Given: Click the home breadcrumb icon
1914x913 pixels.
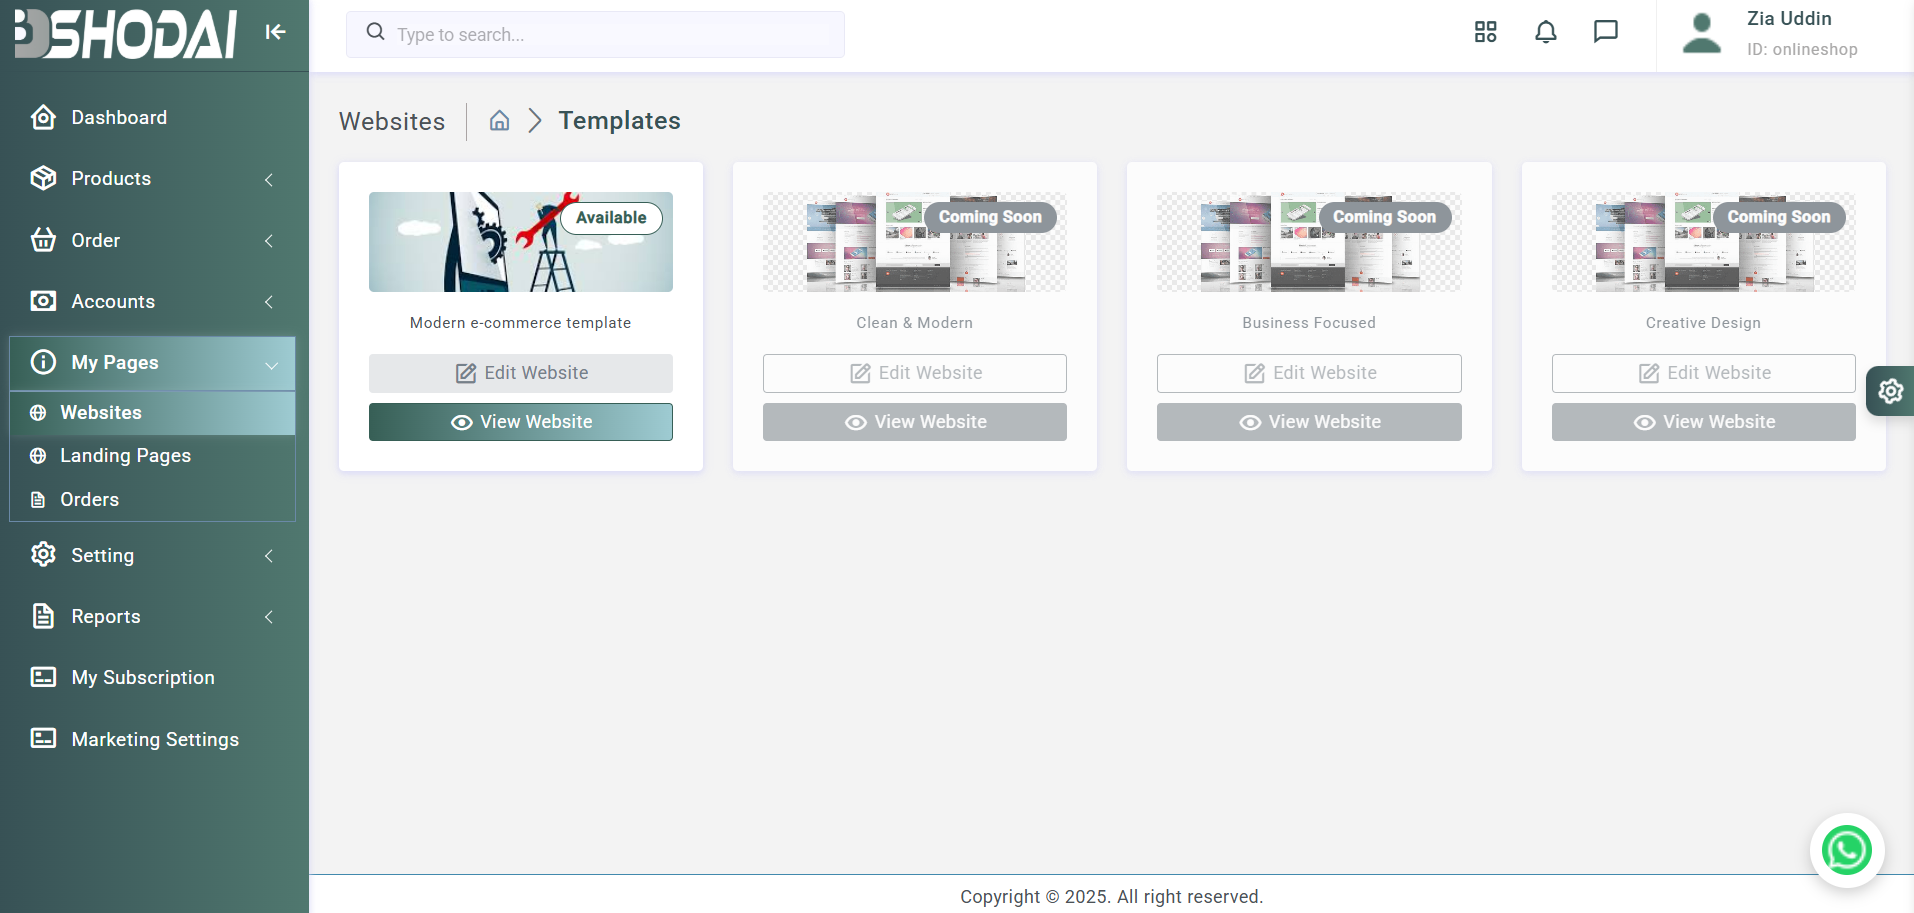Looking at the screenshot, I should (x=499, y=121).
